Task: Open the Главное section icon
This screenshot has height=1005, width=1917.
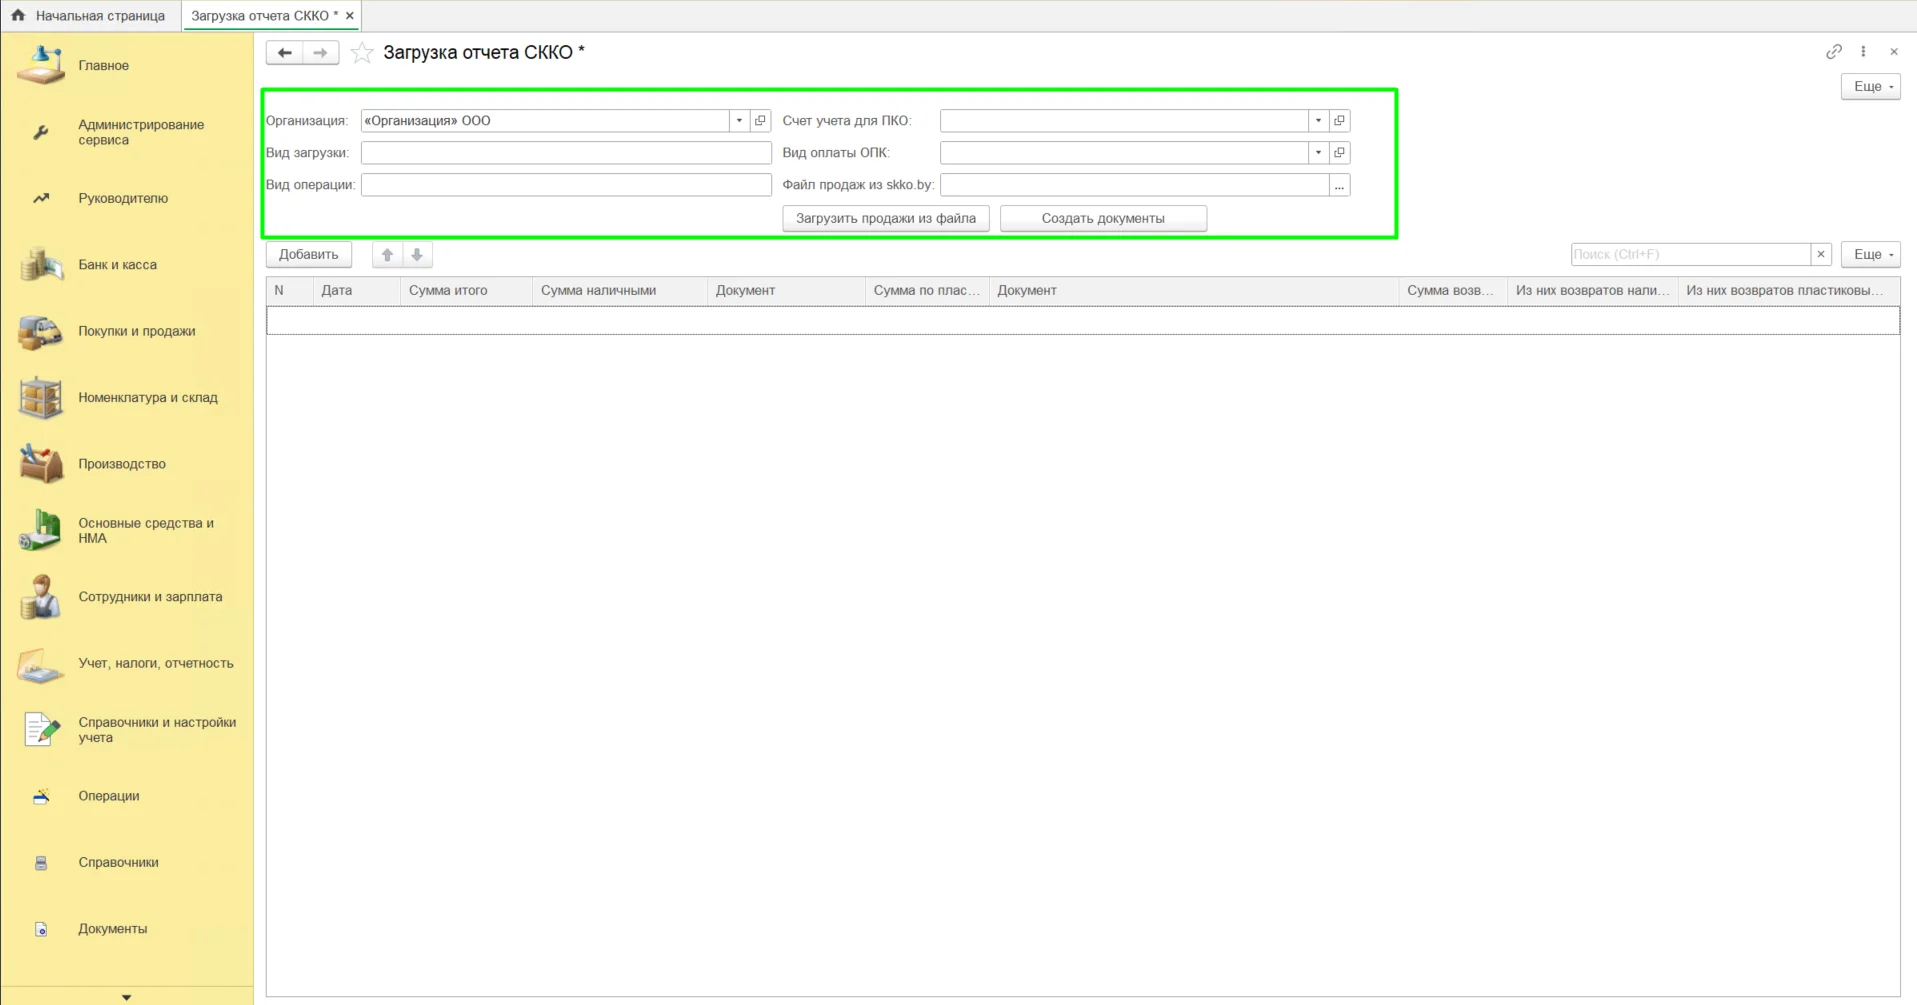Action: (41, 65)
